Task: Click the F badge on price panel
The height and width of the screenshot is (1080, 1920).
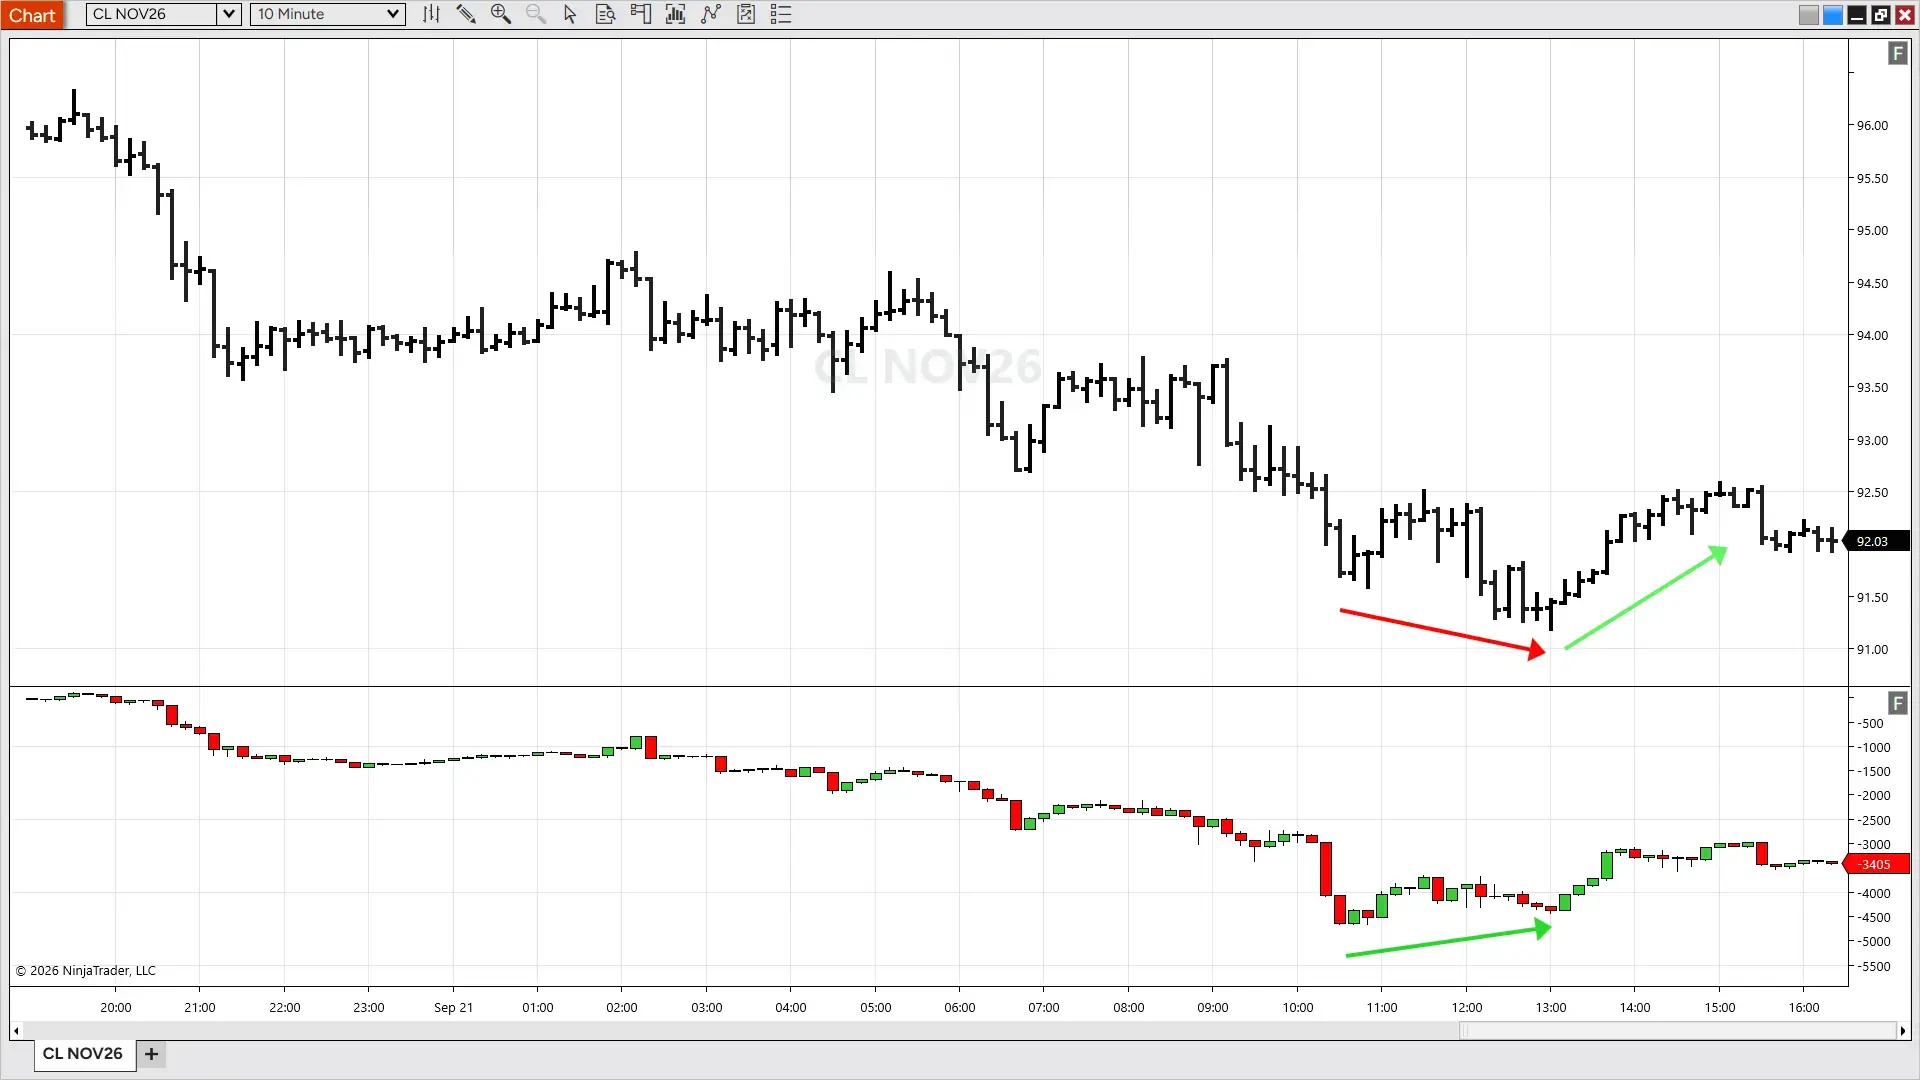Action: pos(1897,54)
